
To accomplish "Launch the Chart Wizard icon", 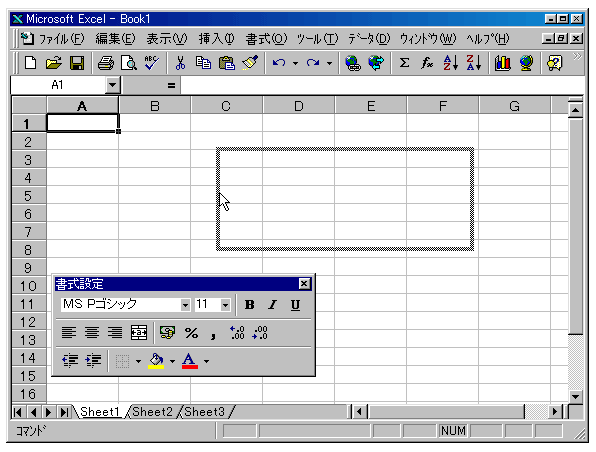I will 502,63.
